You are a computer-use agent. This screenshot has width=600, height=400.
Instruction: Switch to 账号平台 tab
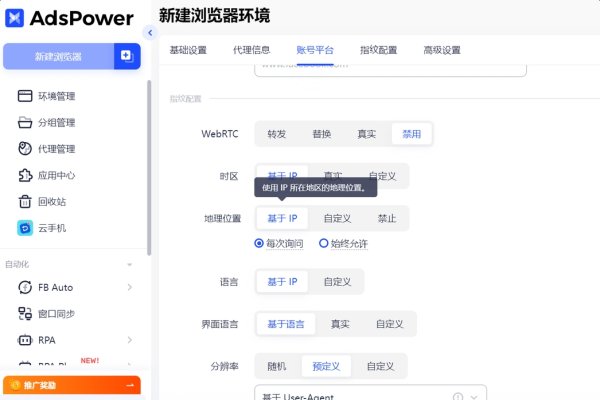315,50
